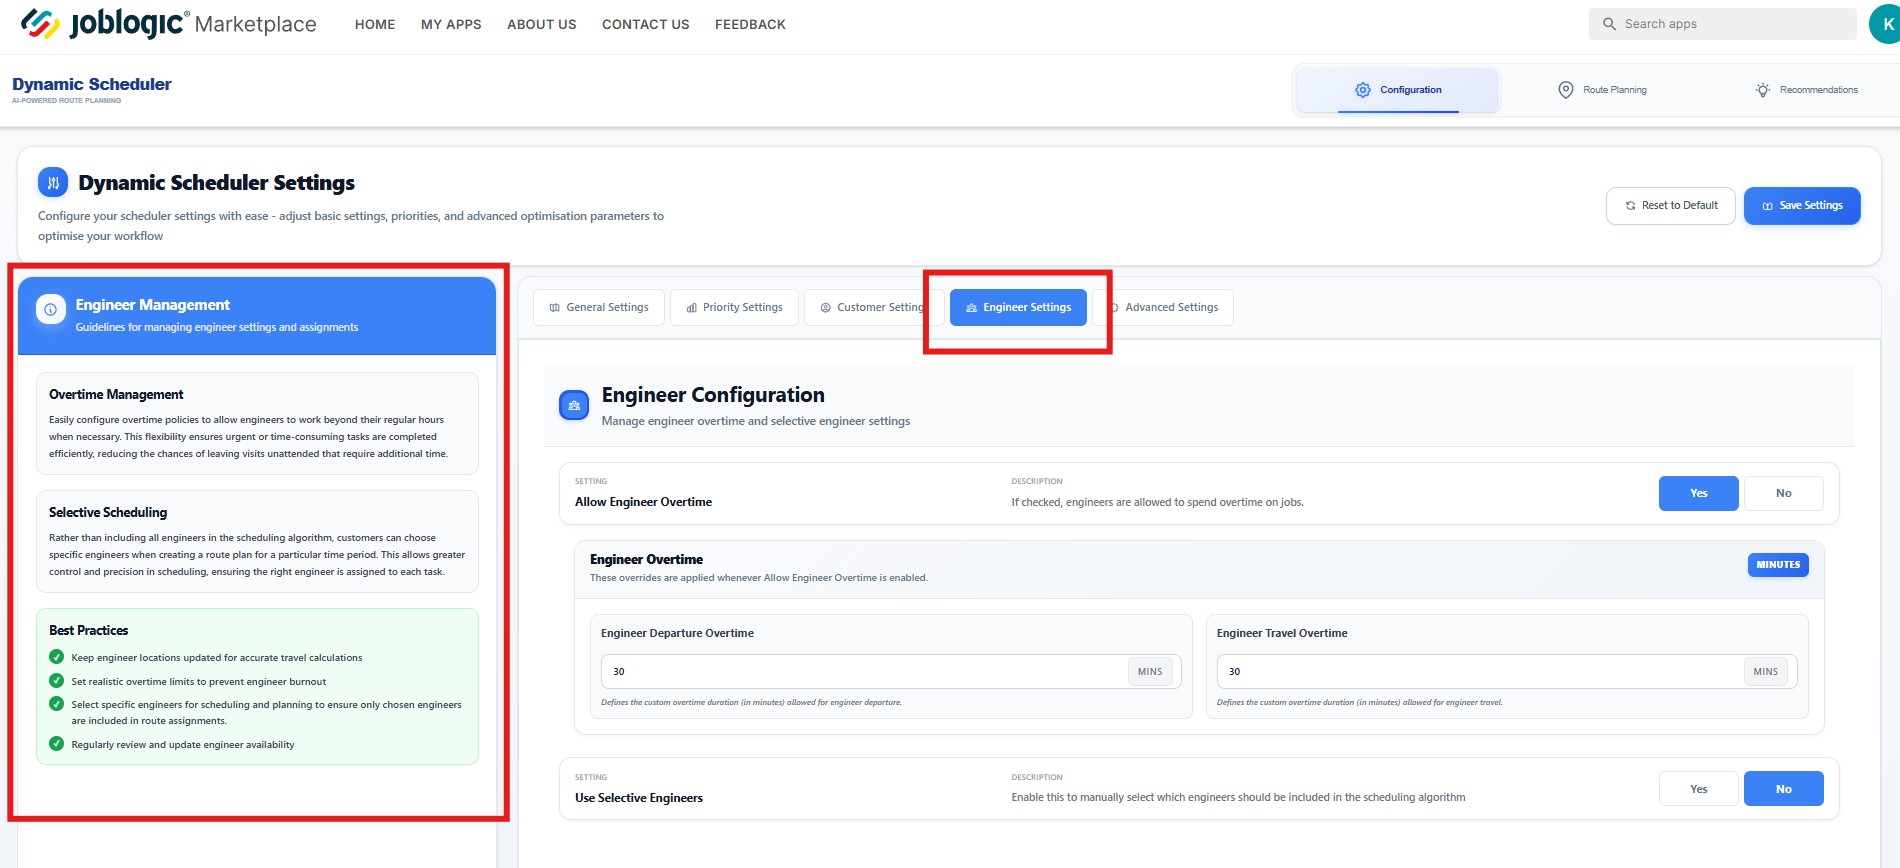Click the MINS suffix of Engineer Travel Overtime
1900x868 pixels.
pyautogui.click(x=1766, y=672)
